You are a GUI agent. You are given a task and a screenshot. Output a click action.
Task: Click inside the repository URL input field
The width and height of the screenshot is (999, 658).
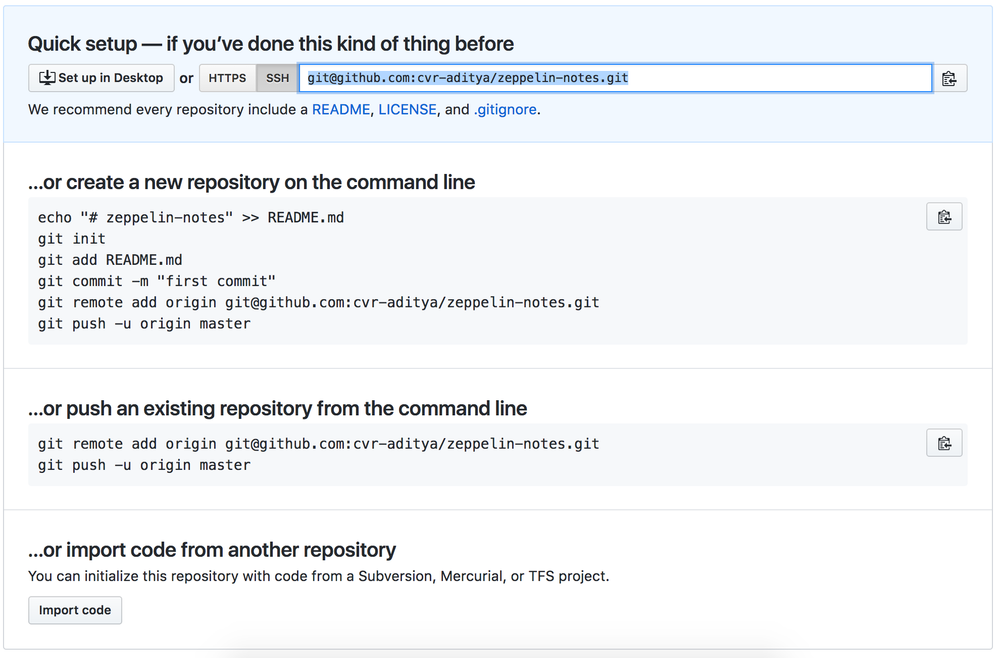[x=615, y=77]
